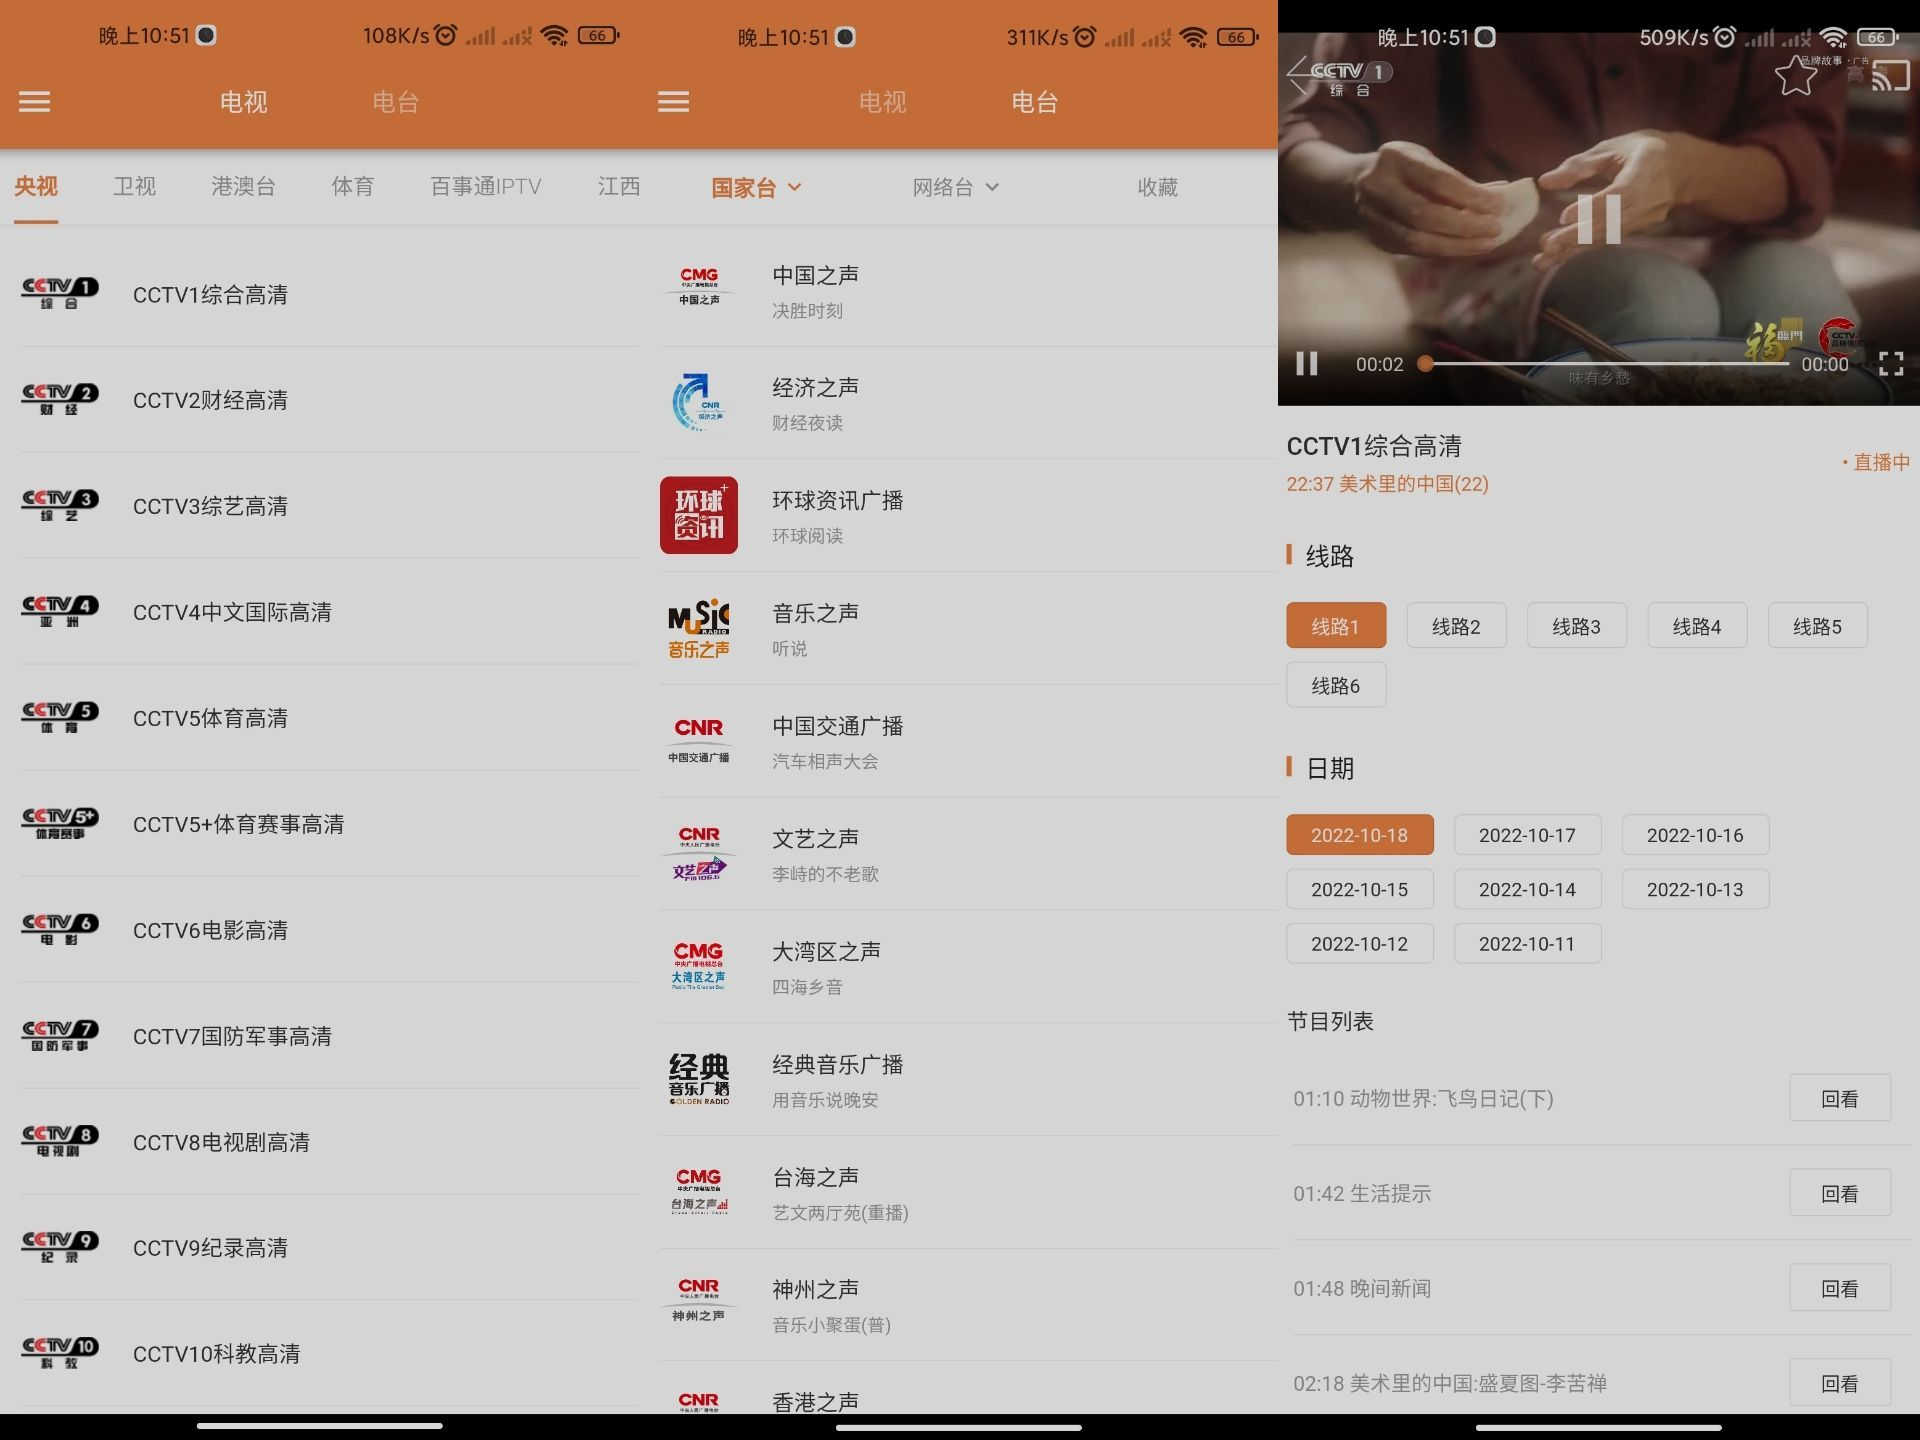
Task: Tap CCTV5 体育 channel logo
Action: point(60,717)
